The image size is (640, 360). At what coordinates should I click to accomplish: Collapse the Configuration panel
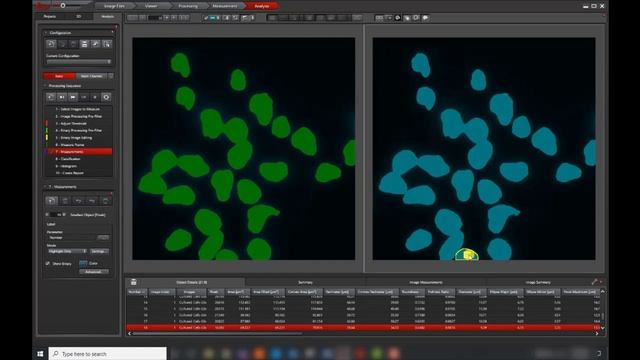click(45, 33)
